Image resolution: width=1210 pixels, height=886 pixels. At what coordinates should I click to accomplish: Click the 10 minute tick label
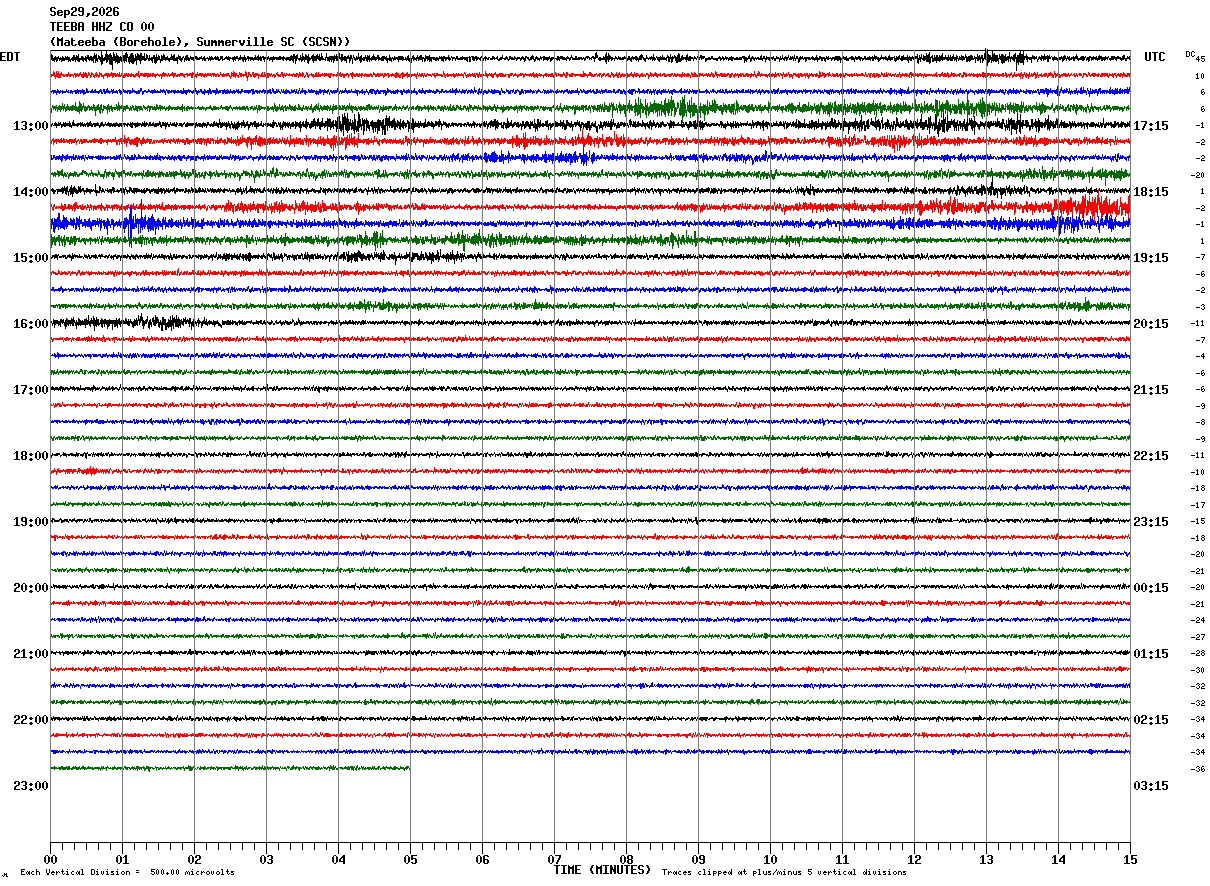[x=770, y=859]
